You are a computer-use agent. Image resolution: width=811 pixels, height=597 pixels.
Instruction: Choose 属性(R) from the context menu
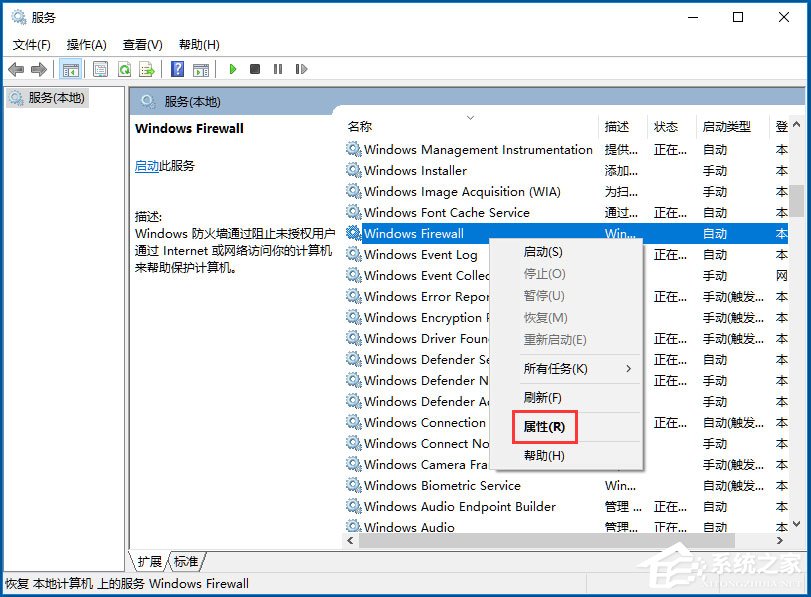(x=543, y=426)
